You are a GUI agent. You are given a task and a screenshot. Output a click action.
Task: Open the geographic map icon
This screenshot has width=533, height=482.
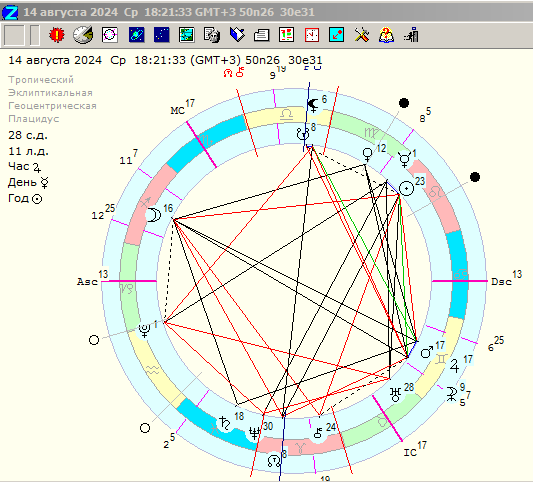point(187,35)
